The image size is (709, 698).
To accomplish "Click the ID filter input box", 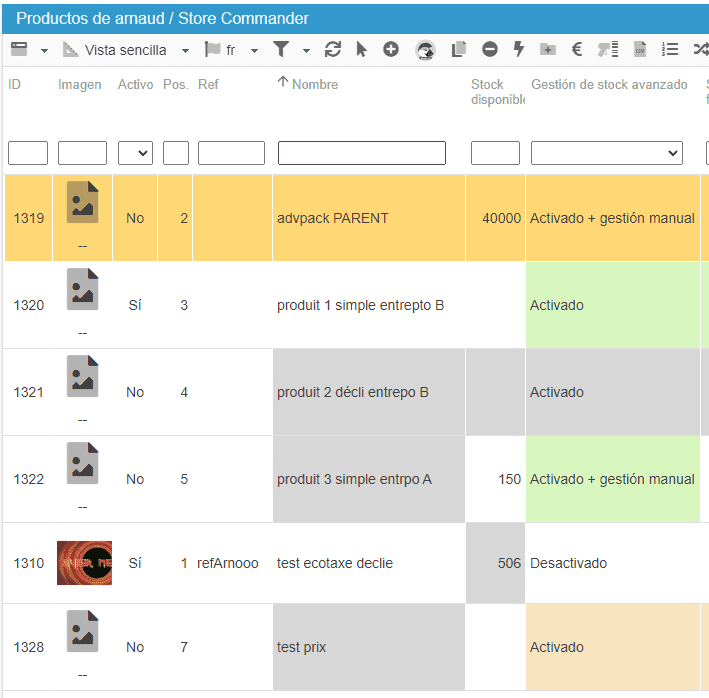I will point(28,153).
